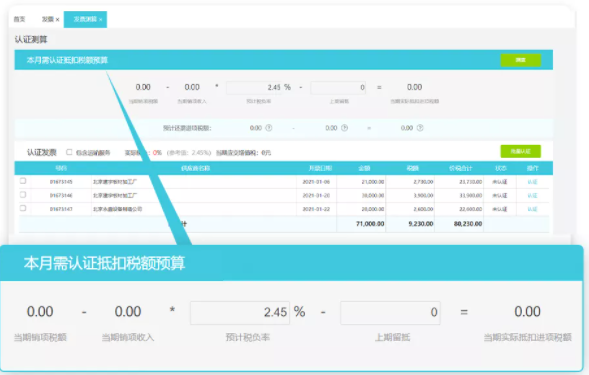The height and width of the screenshot is (375, 589).
Task: Open the help icon between the minus and equals signs in the 预计还票进项税额 row
Action: (344, 128)
